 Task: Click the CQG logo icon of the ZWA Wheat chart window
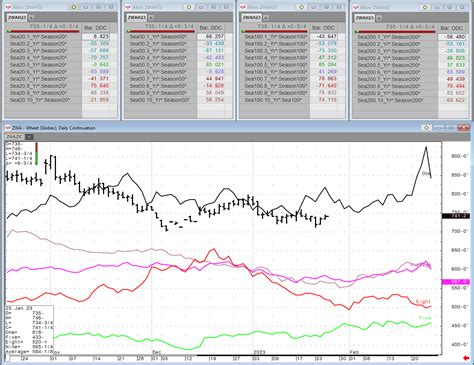(8, 128)
